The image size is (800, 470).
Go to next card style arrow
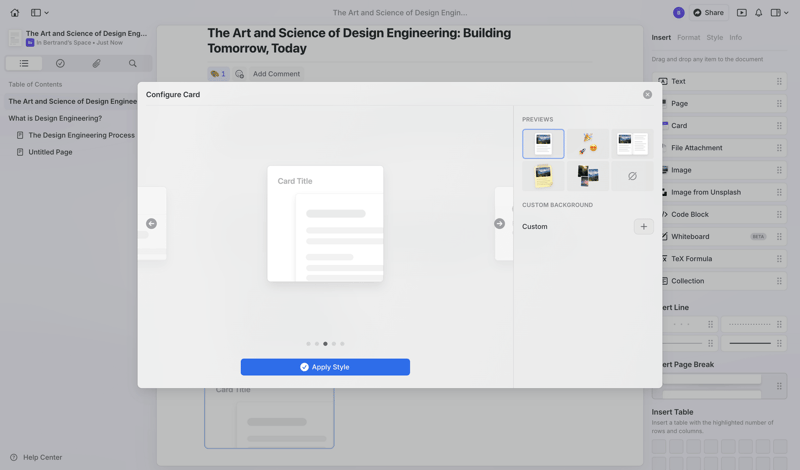click(x=499, y=224)
